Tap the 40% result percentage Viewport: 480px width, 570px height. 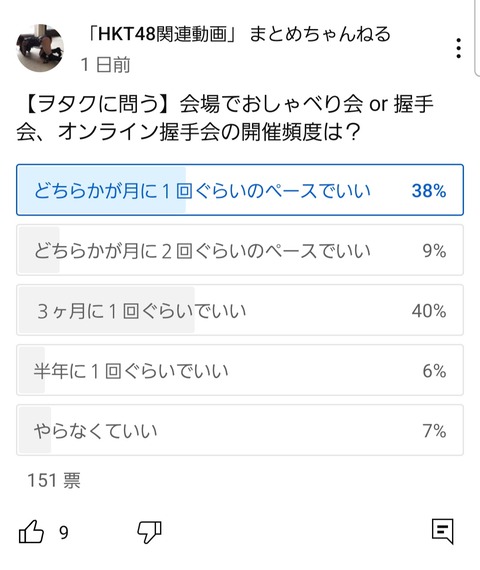click(429, 311)
